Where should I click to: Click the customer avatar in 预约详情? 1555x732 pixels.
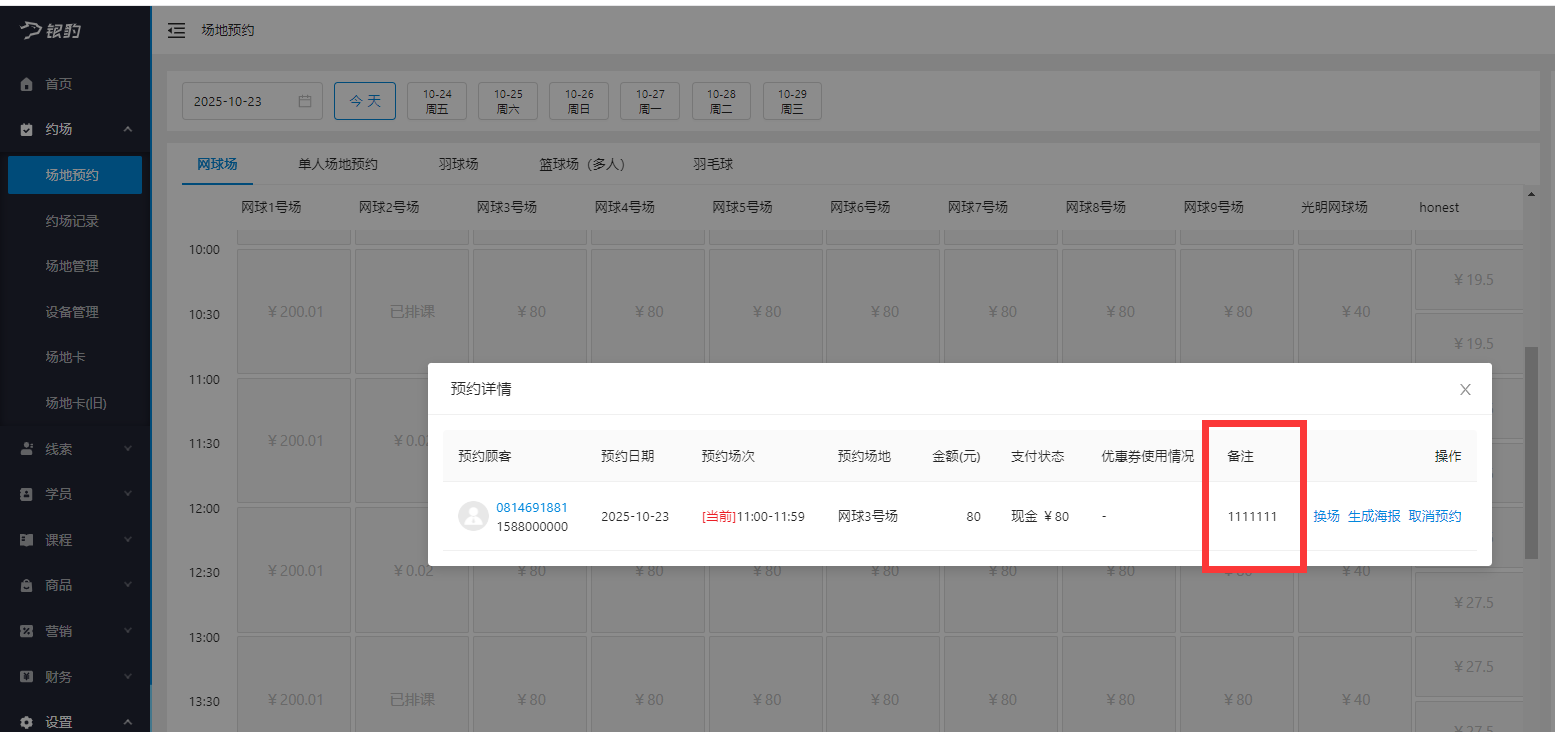pos(472,516)
